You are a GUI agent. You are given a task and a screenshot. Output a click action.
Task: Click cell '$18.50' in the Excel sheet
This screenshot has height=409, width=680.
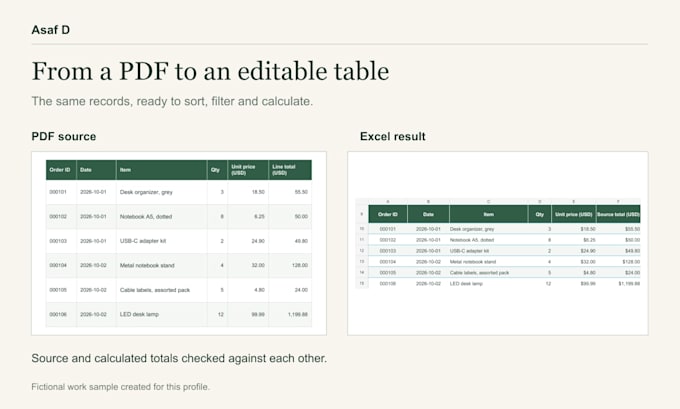(588, 229)
